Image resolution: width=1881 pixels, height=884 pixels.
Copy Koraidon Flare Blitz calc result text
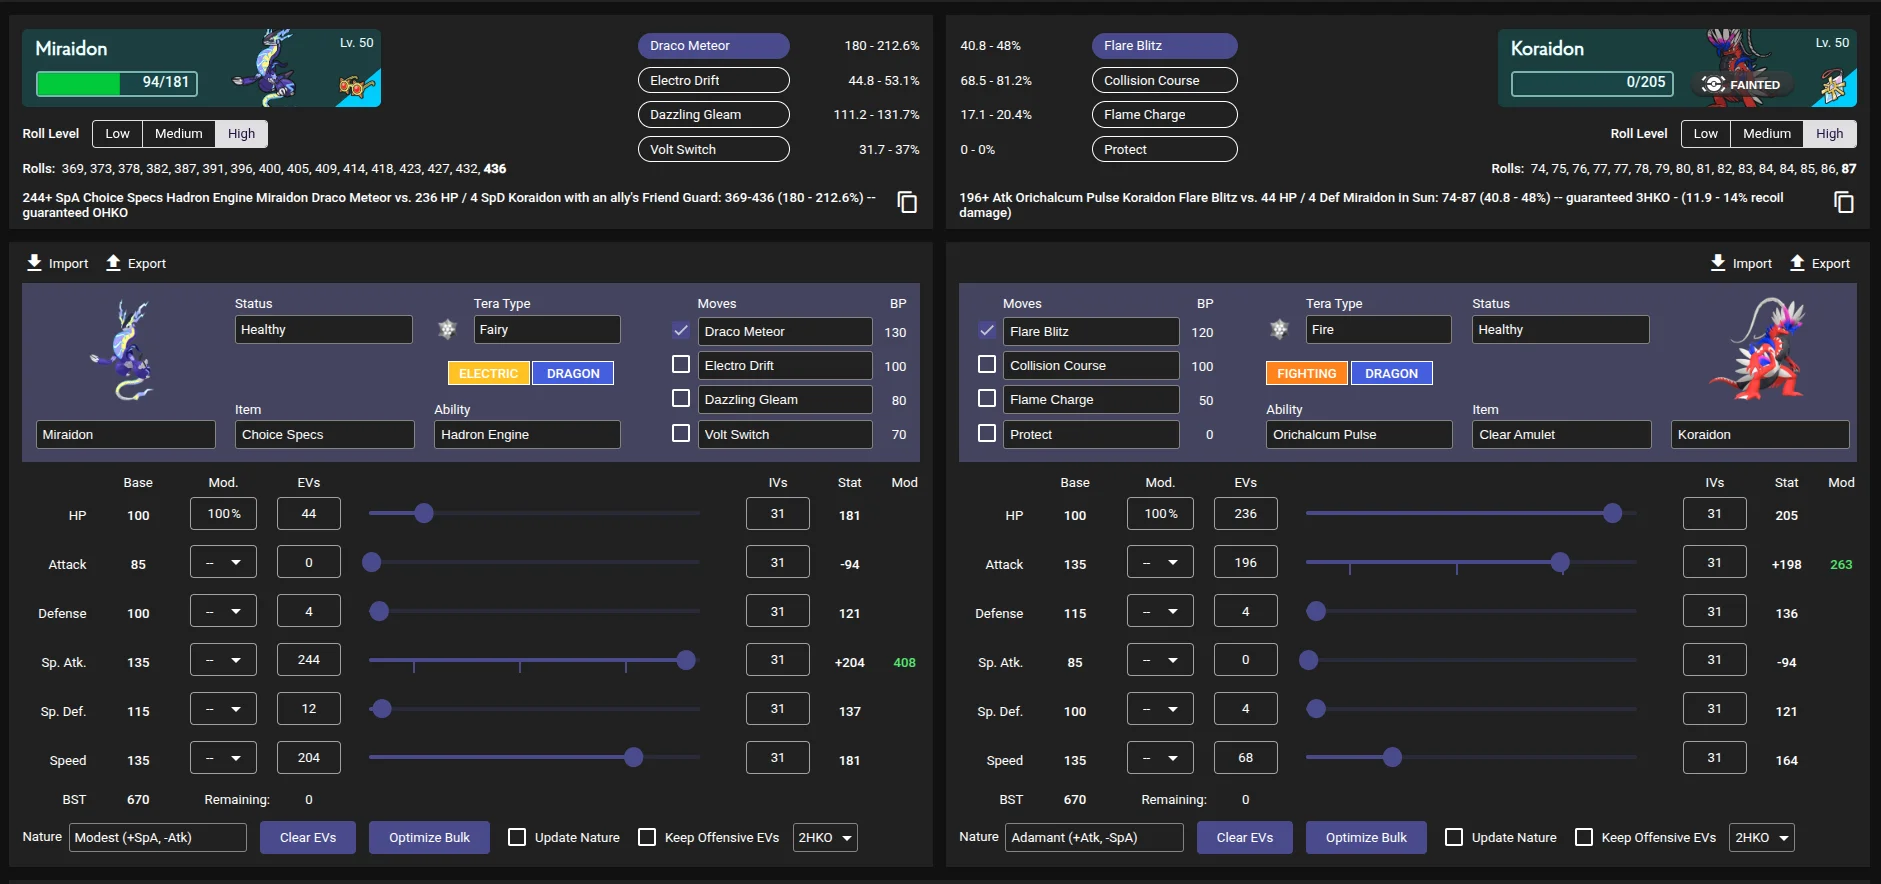coord(1843,202)
